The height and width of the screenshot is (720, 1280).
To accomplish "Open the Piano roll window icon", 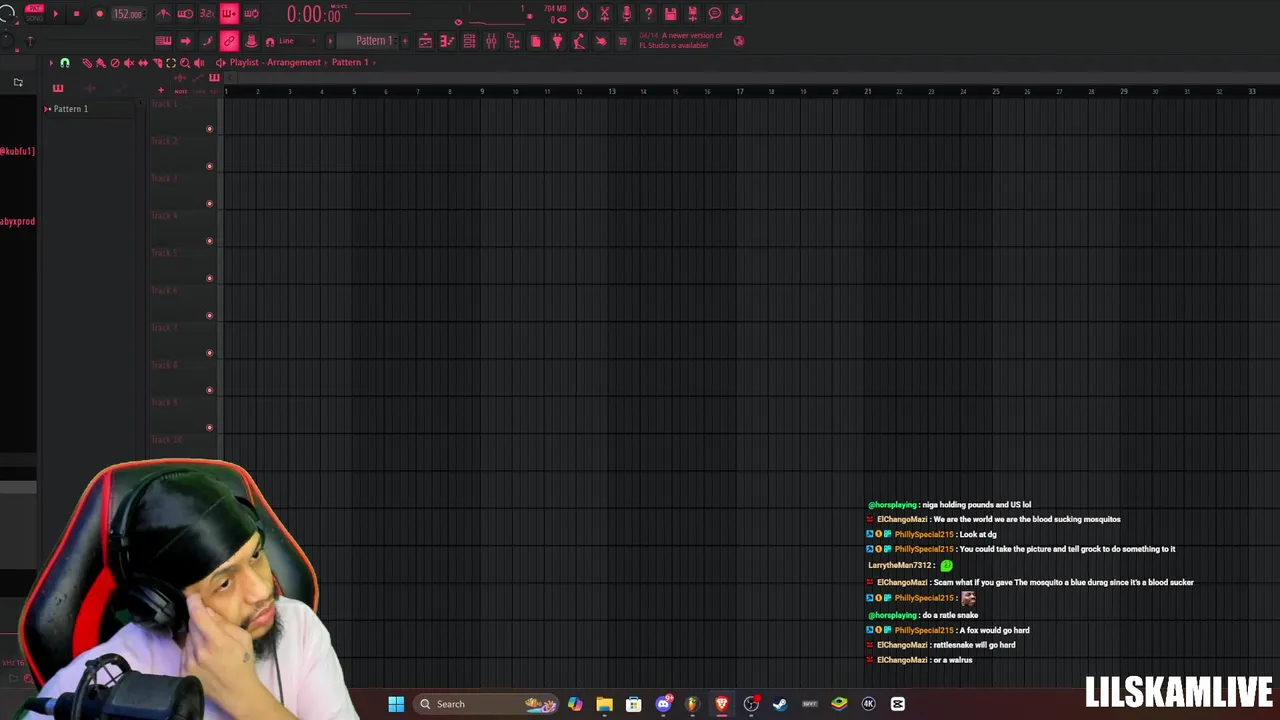I will pyautogui.click(x=447, y=41).
